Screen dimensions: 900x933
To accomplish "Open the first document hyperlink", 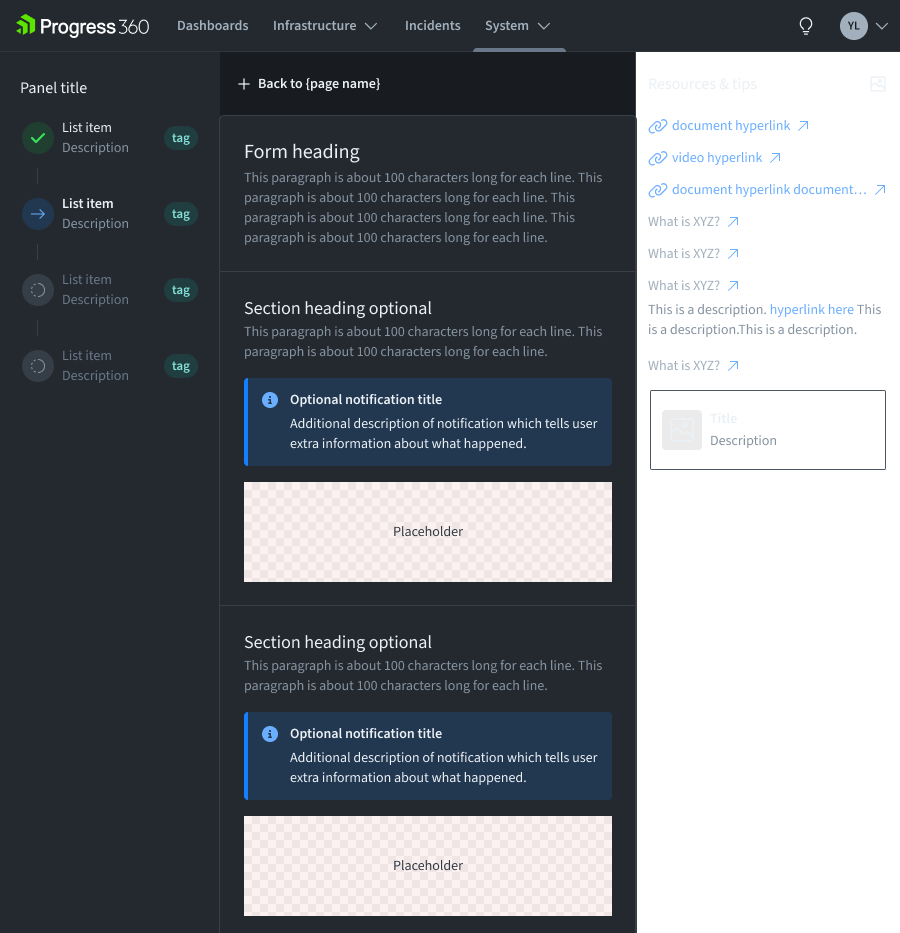I will pyautogui.click(x=730, y=126).
